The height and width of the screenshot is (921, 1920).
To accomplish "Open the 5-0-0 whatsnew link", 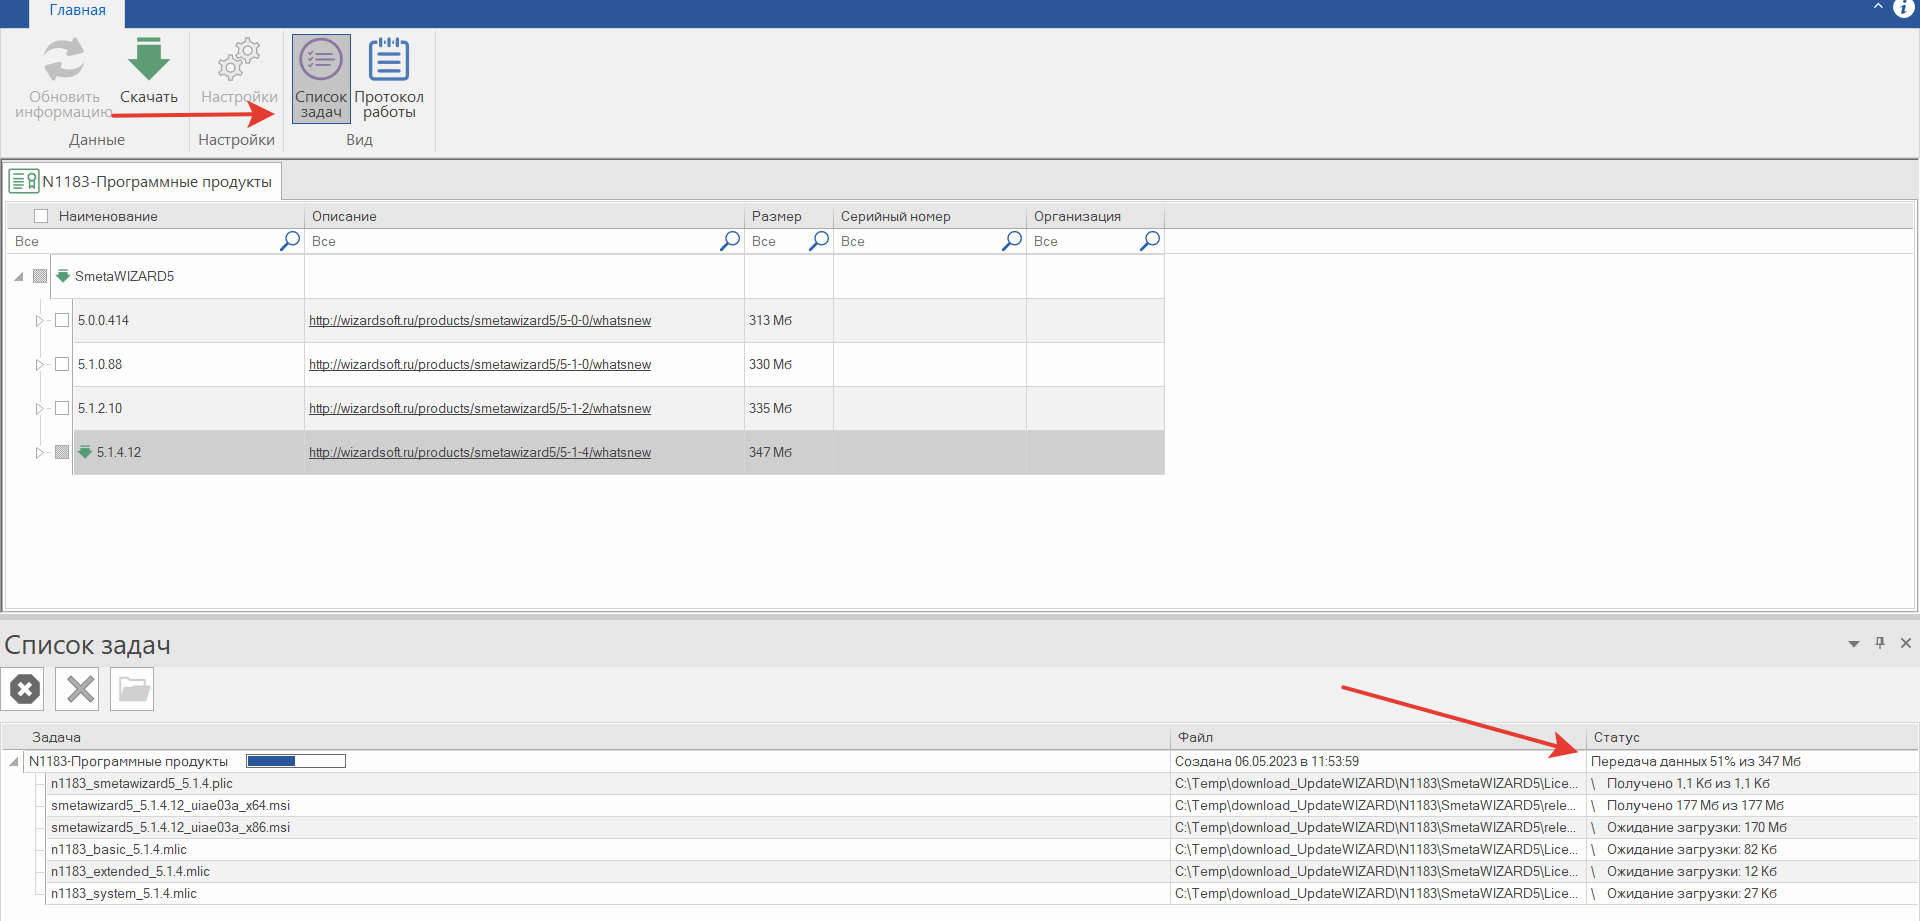I will pos(480,320).
